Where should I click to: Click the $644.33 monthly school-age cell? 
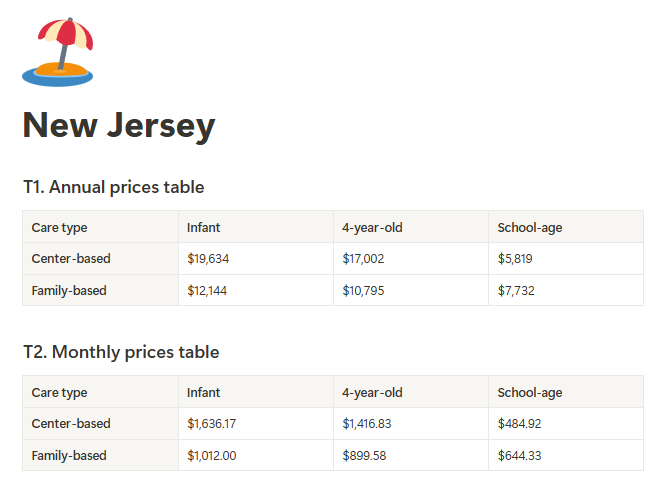(x=566, y=455)
